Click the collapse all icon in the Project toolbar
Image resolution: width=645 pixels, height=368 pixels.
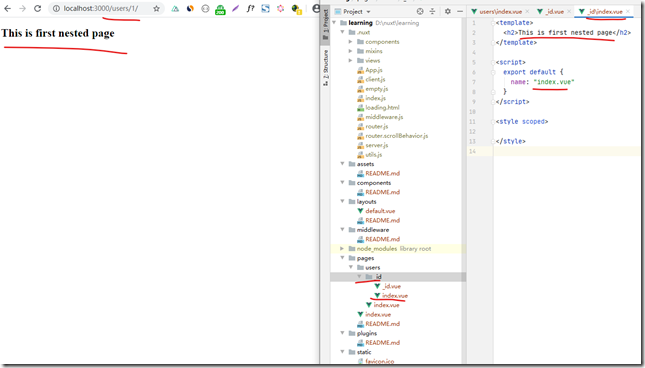point(432,12)
